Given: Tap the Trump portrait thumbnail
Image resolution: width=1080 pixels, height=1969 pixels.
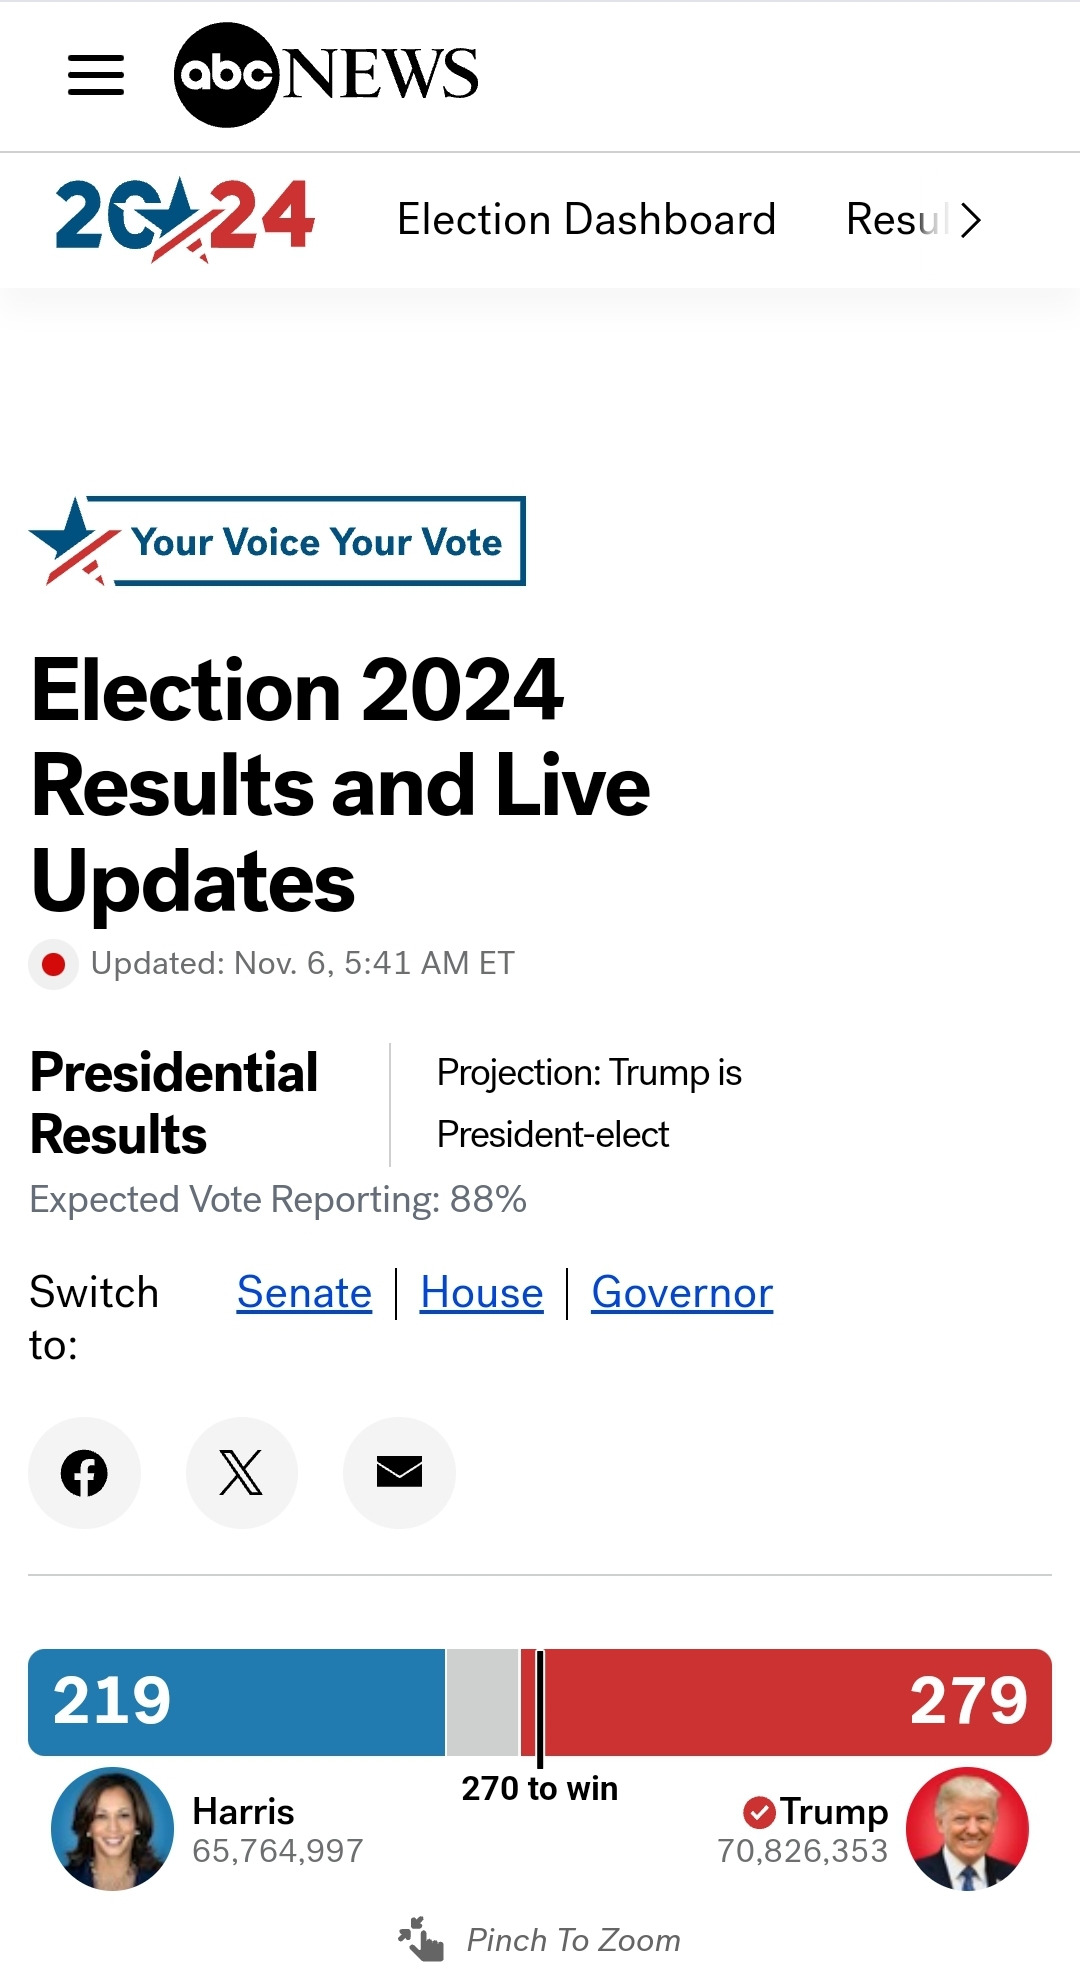Looking at the screenshot, I should click(967, 1828).
